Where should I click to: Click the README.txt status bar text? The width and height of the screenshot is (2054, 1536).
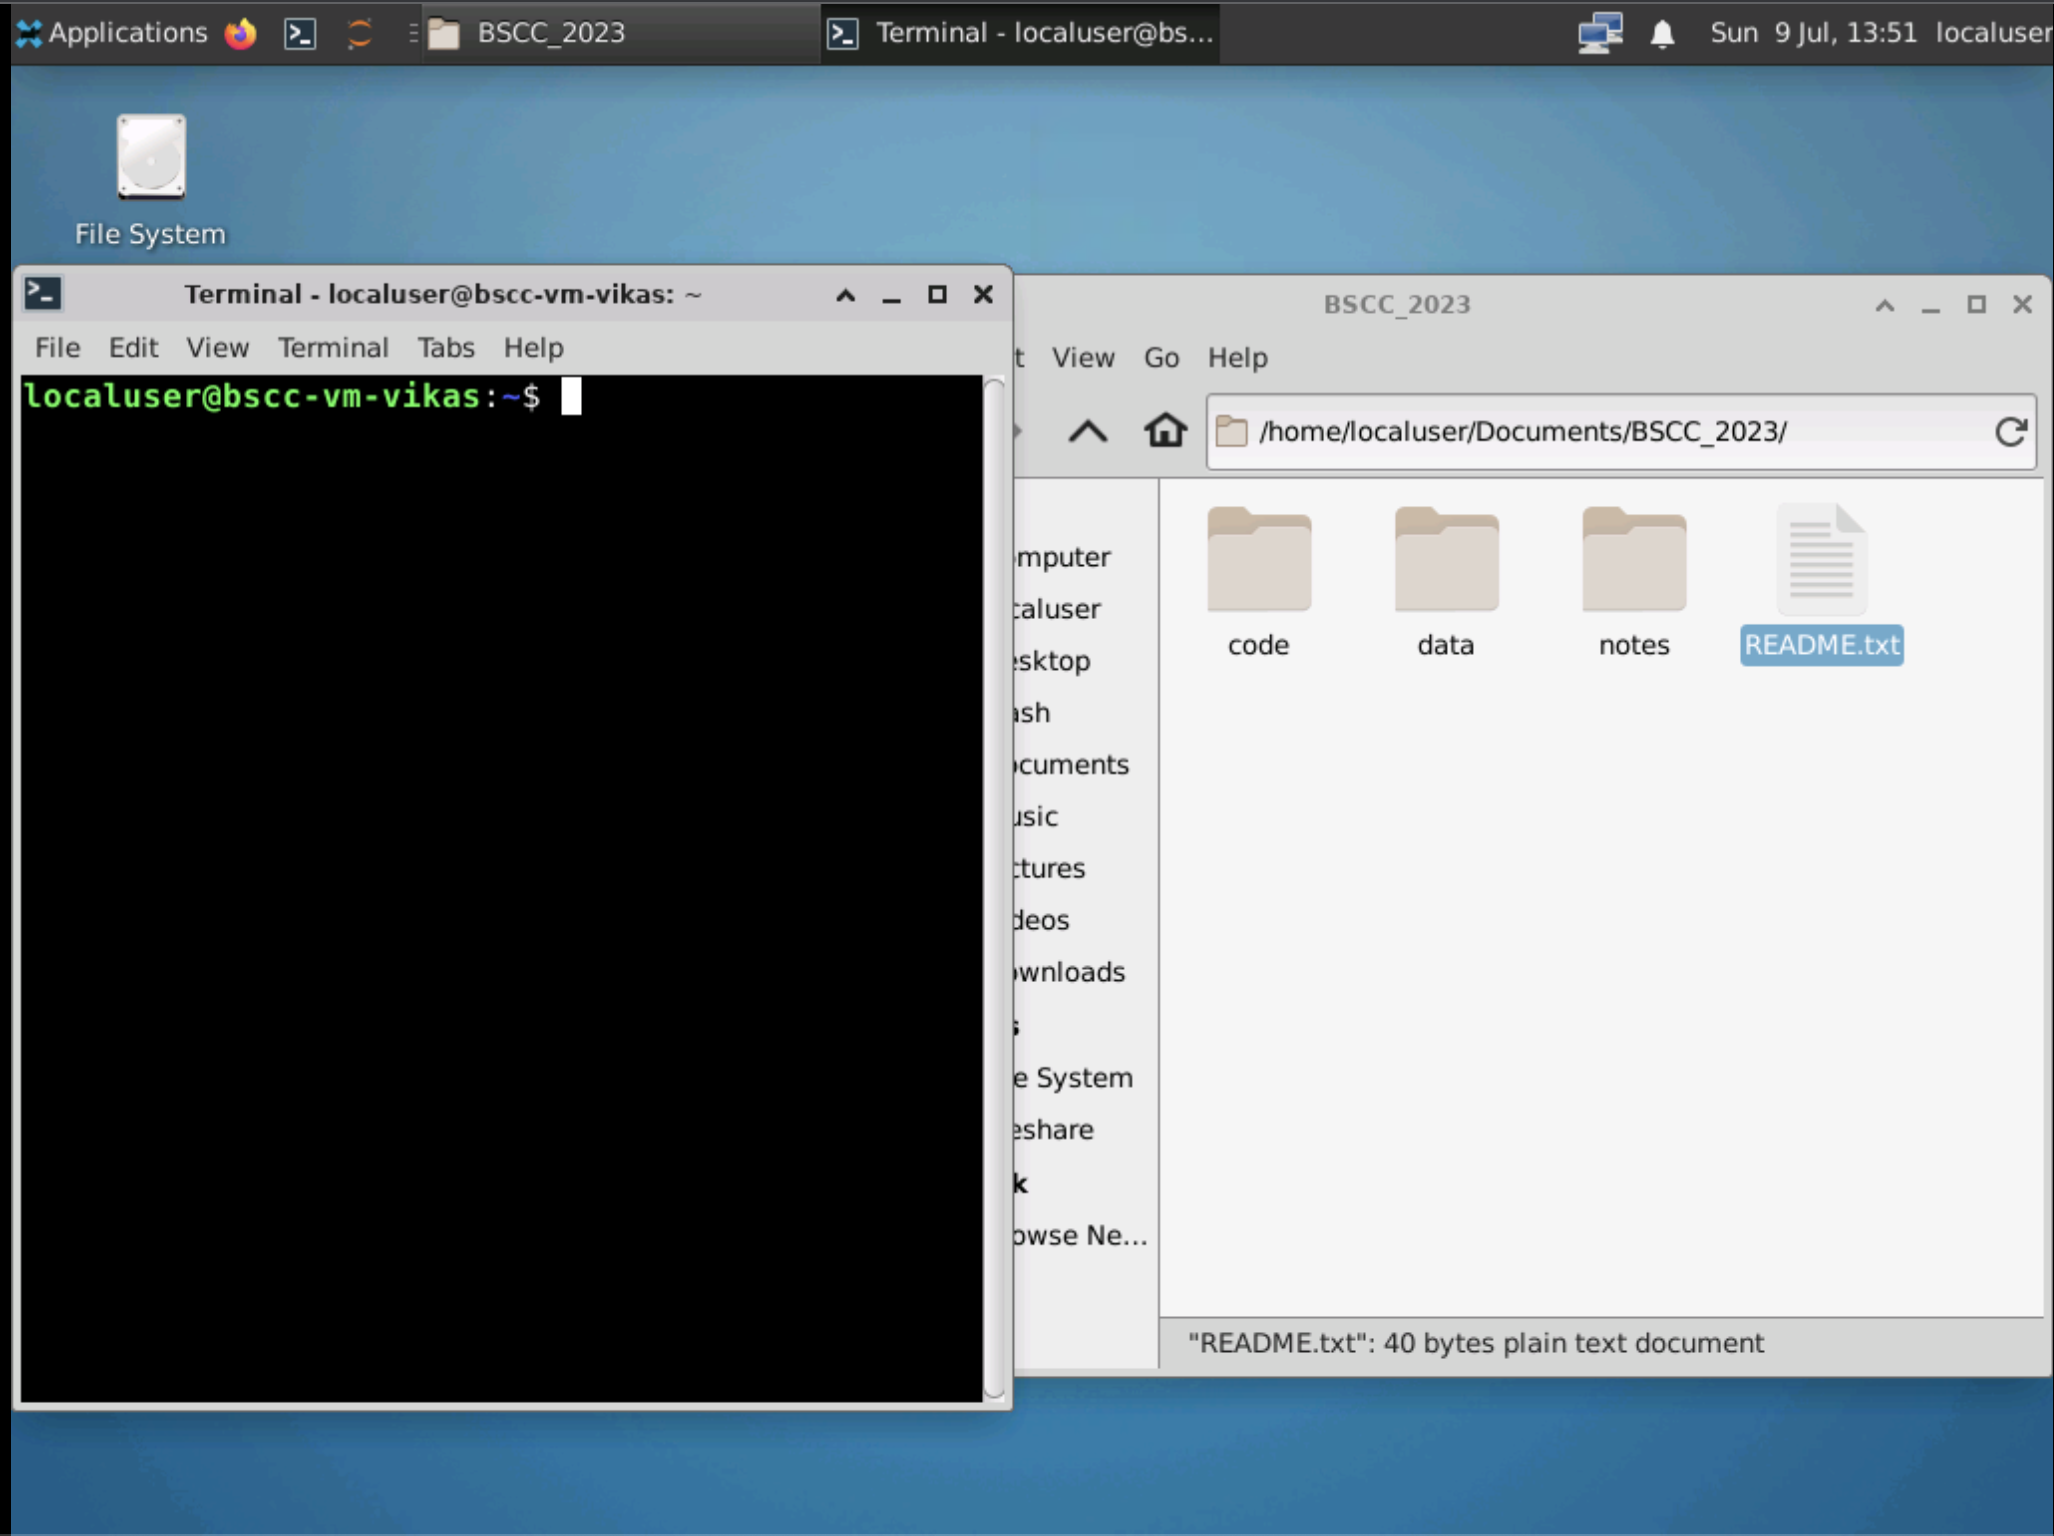(x=1475, y=1342)
